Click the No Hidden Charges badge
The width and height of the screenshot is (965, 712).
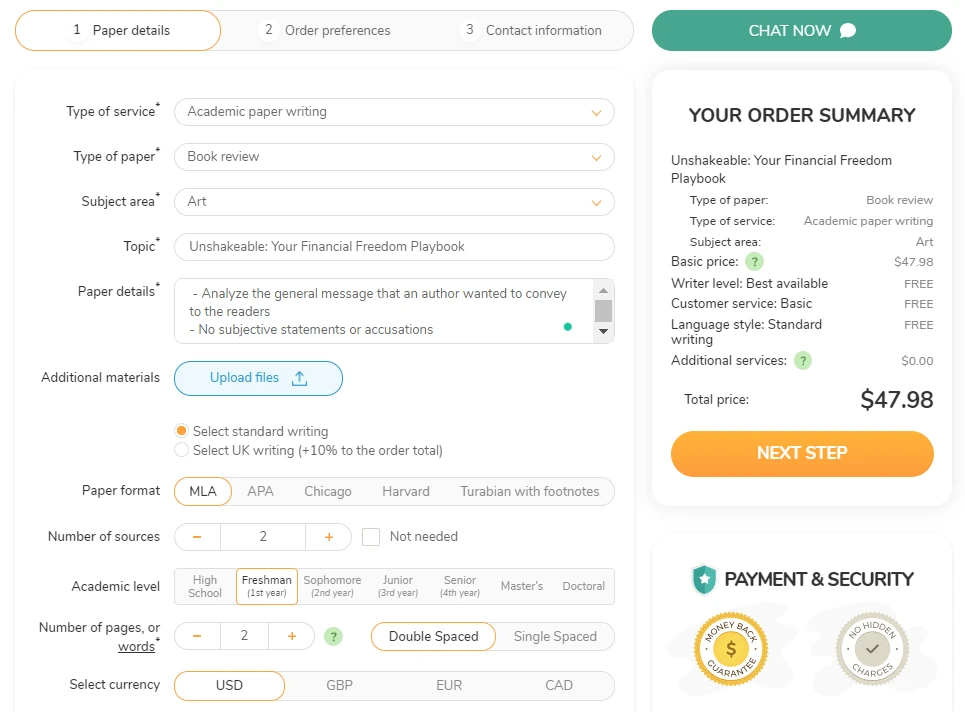tap(872, 648)
